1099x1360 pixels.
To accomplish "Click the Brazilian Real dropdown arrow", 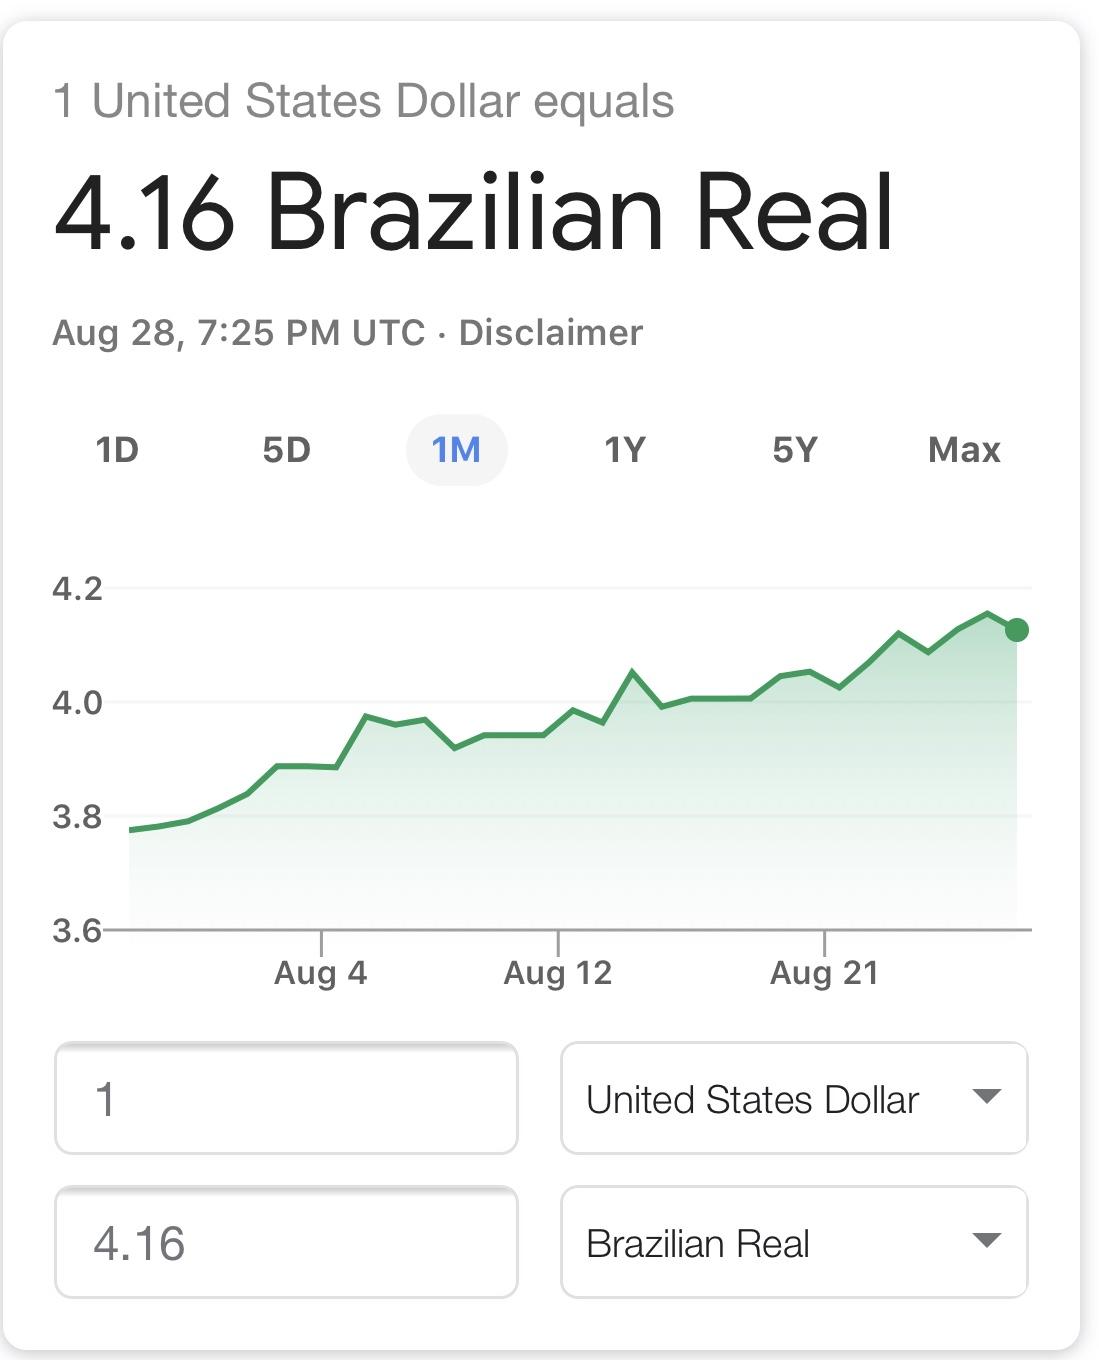I will click(x=986, y=1241).
